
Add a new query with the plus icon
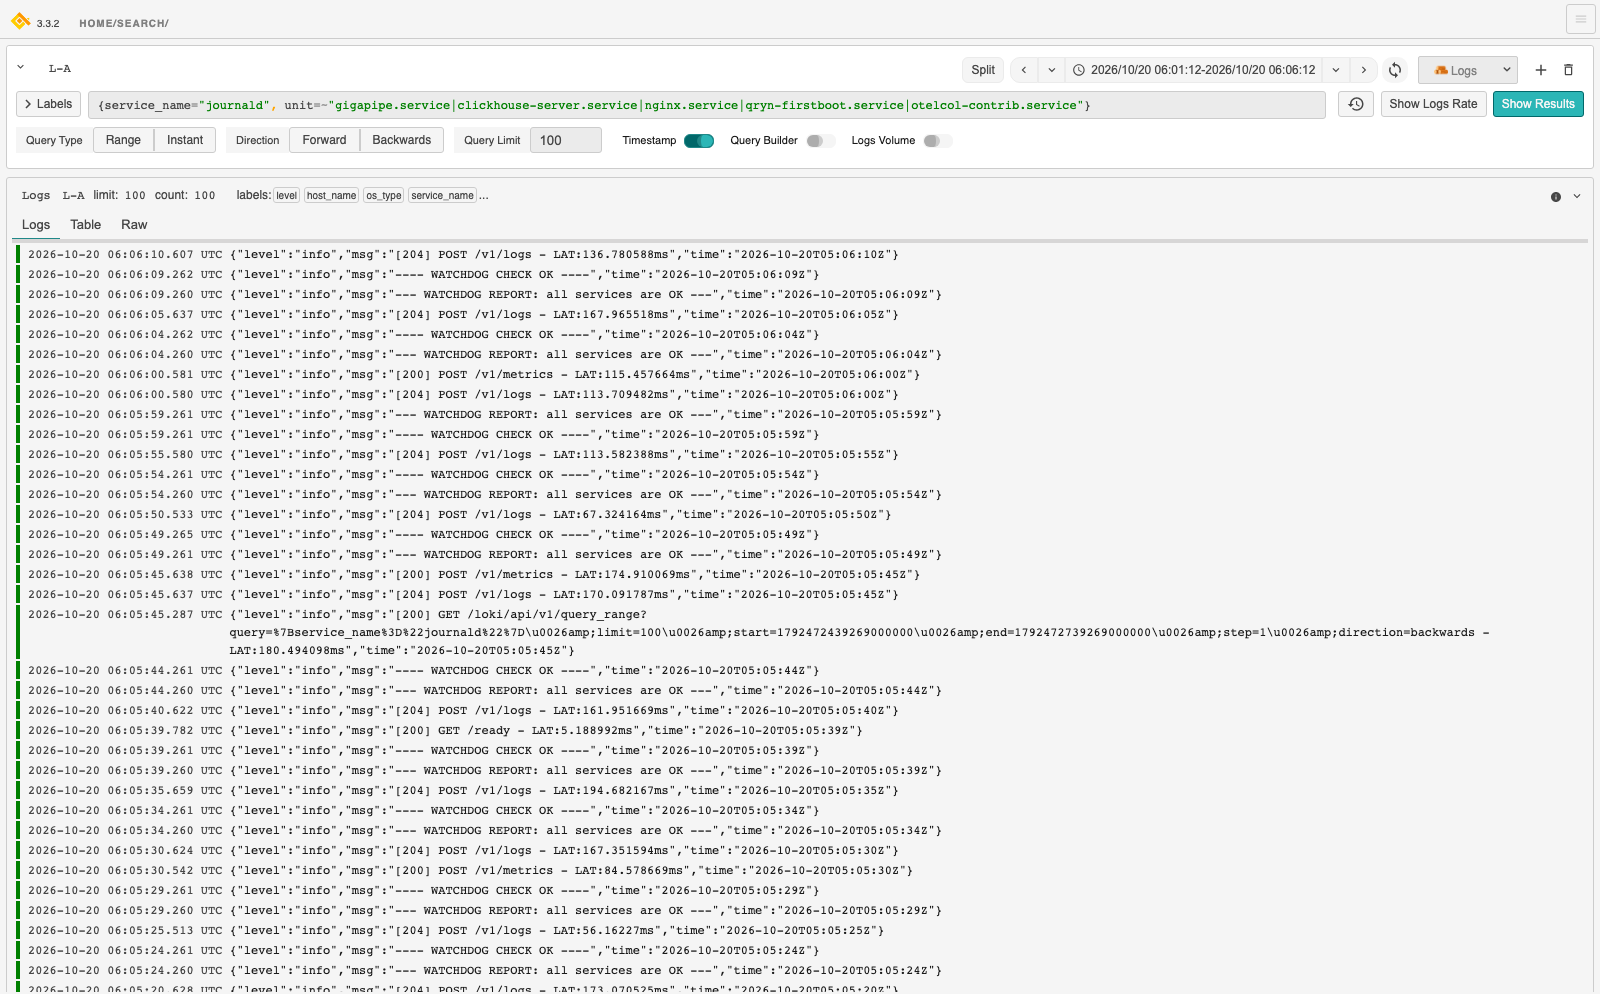pyautogui.click(x=1541, y=70)
